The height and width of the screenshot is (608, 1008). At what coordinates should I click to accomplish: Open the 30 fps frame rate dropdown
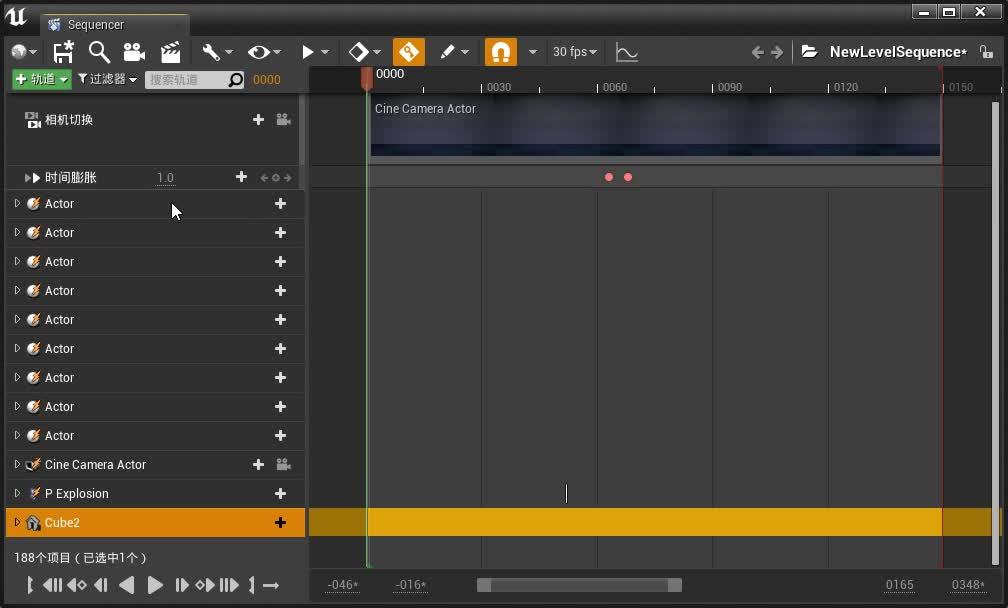point(571,51)
